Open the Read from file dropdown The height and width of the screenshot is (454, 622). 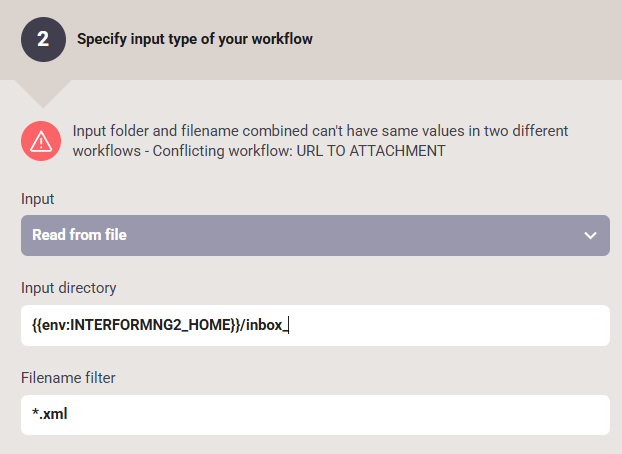[x=315, y=235]
